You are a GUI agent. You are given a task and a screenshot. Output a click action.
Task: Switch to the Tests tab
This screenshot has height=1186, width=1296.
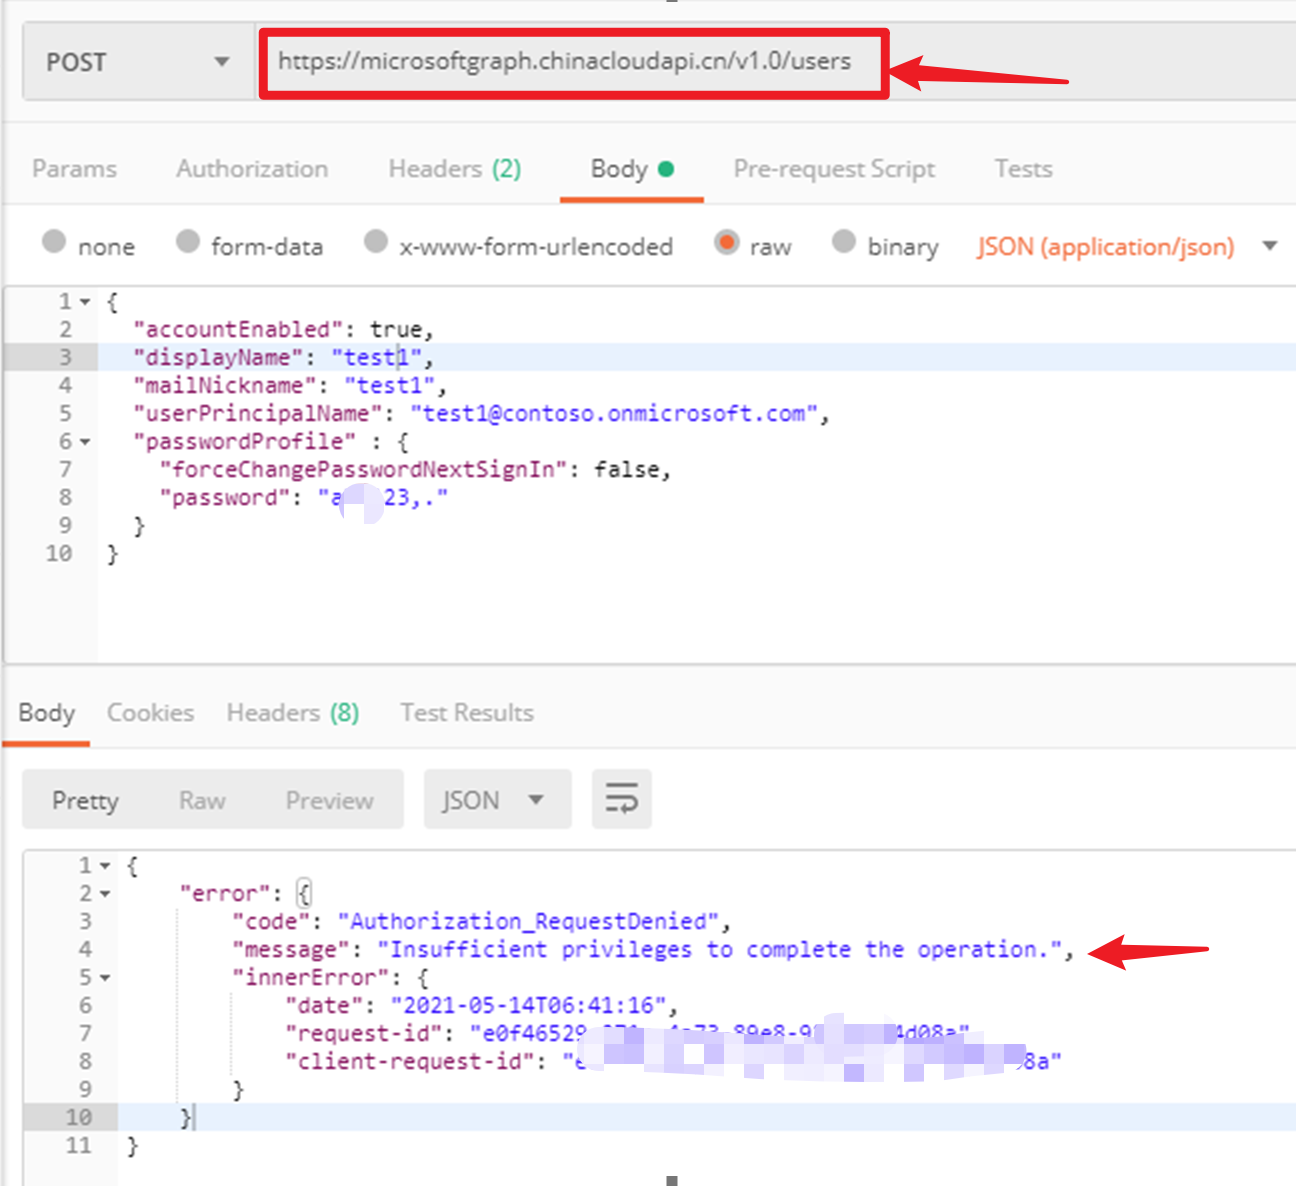[x=1022, y=169]
